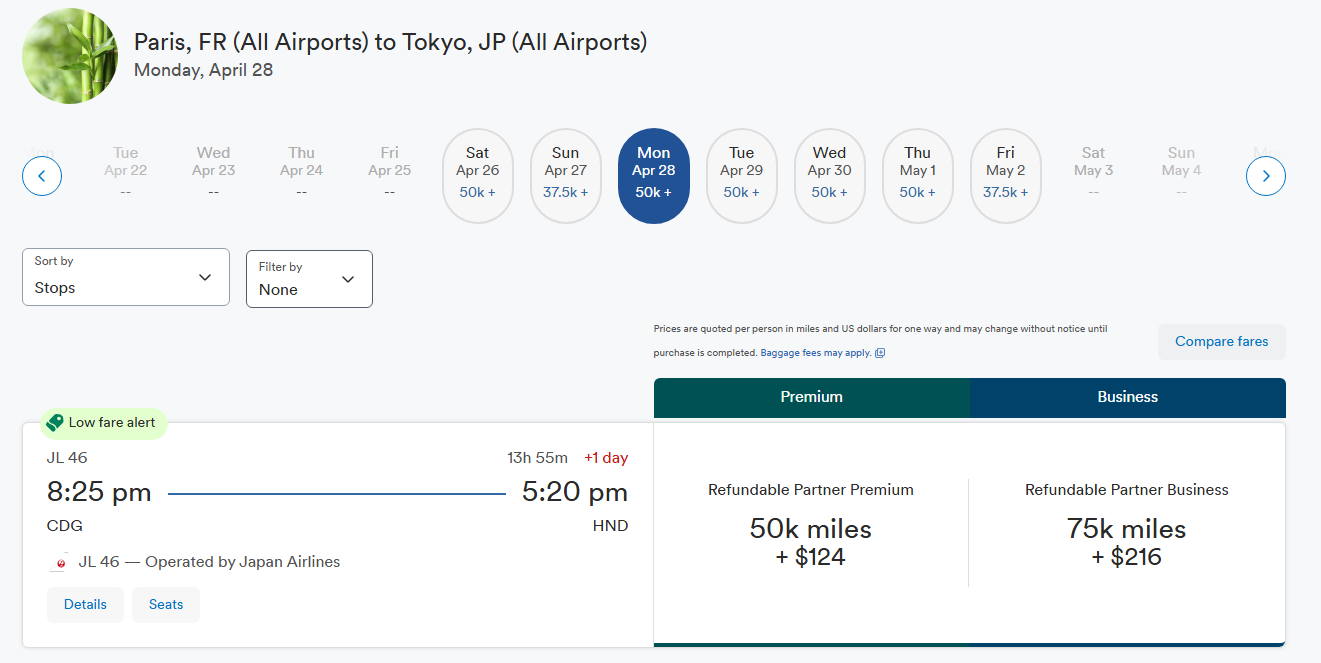Click the next dates right arrow
The image size is (1321, 663).
point(1265,177)
